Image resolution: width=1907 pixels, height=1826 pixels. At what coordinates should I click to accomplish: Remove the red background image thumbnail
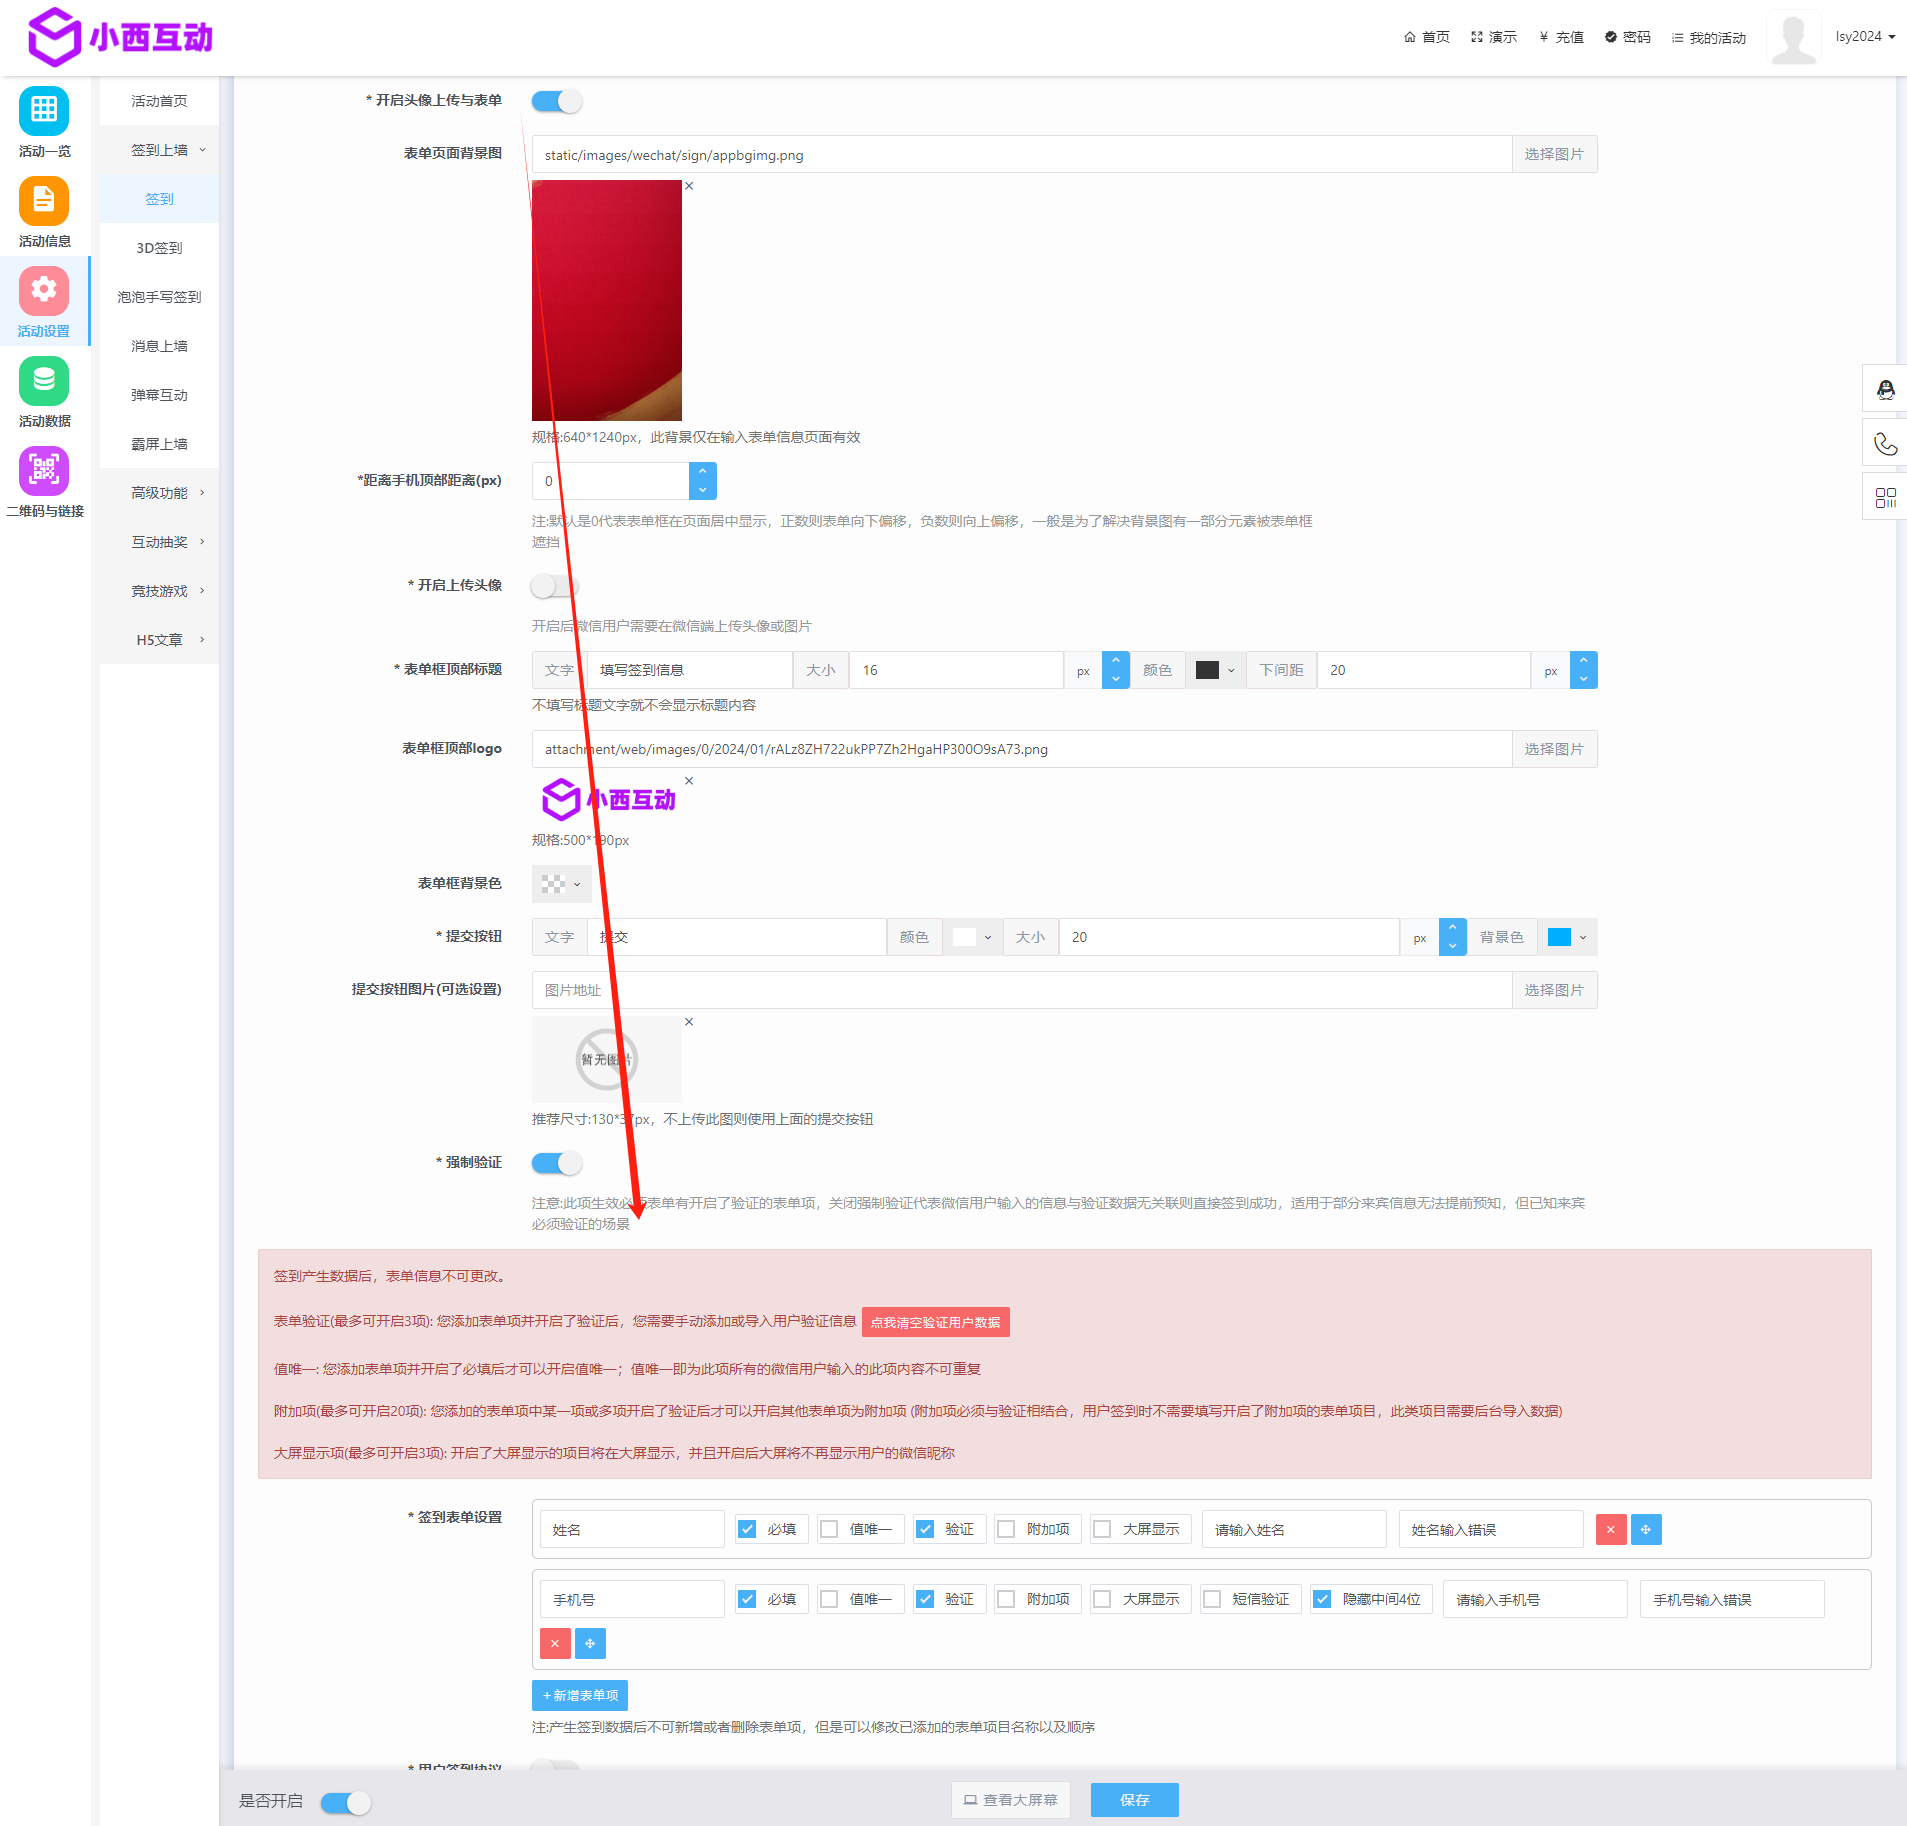689,186
